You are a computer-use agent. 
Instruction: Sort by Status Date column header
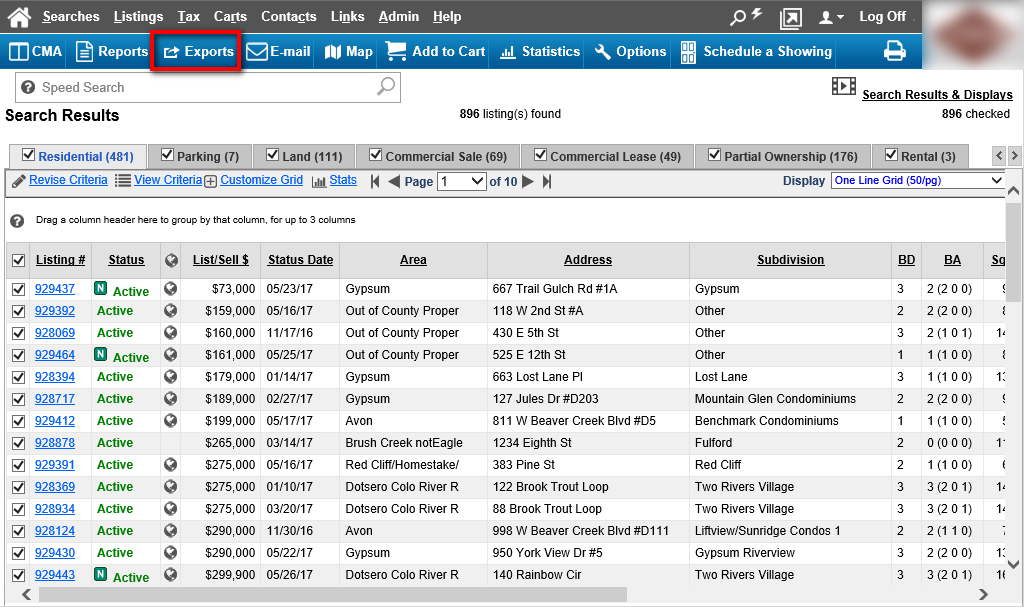click(x=300, y=259)
